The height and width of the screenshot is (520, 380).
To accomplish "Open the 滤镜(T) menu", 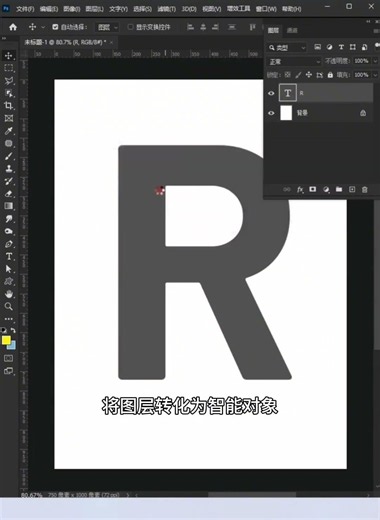I will [166, 9].
